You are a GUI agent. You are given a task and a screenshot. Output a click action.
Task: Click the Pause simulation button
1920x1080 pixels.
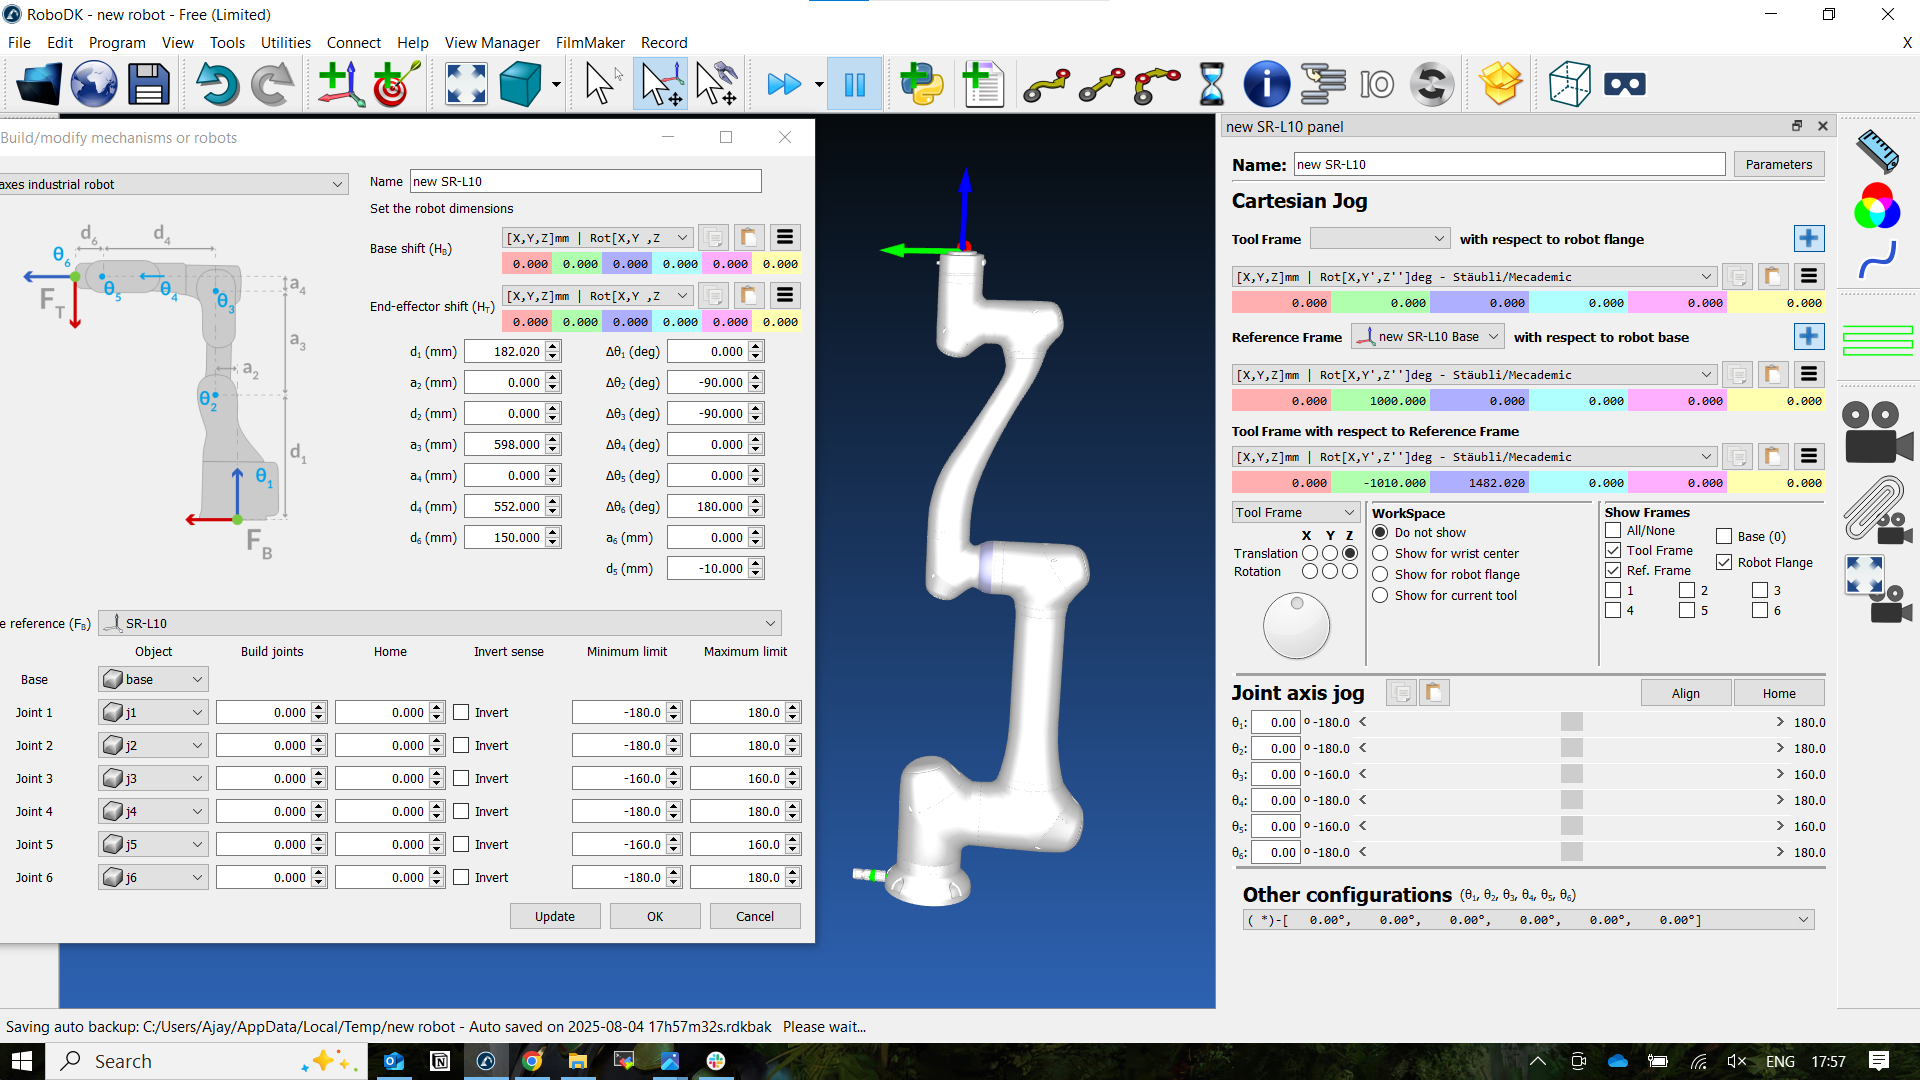point(855,84)
